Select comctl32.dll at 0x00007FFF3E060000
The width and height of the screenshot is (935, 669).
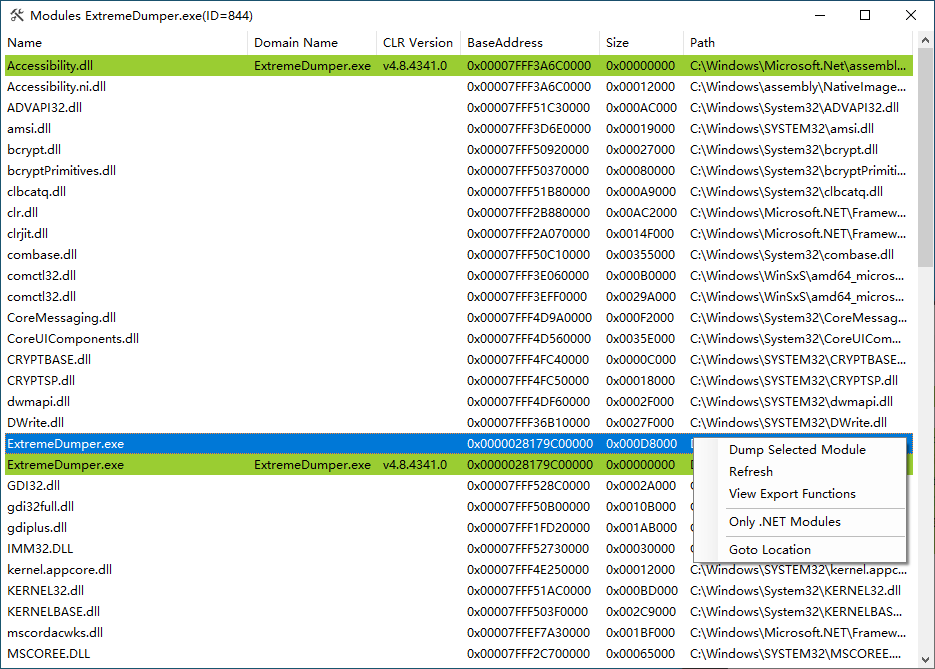point(459,275)
